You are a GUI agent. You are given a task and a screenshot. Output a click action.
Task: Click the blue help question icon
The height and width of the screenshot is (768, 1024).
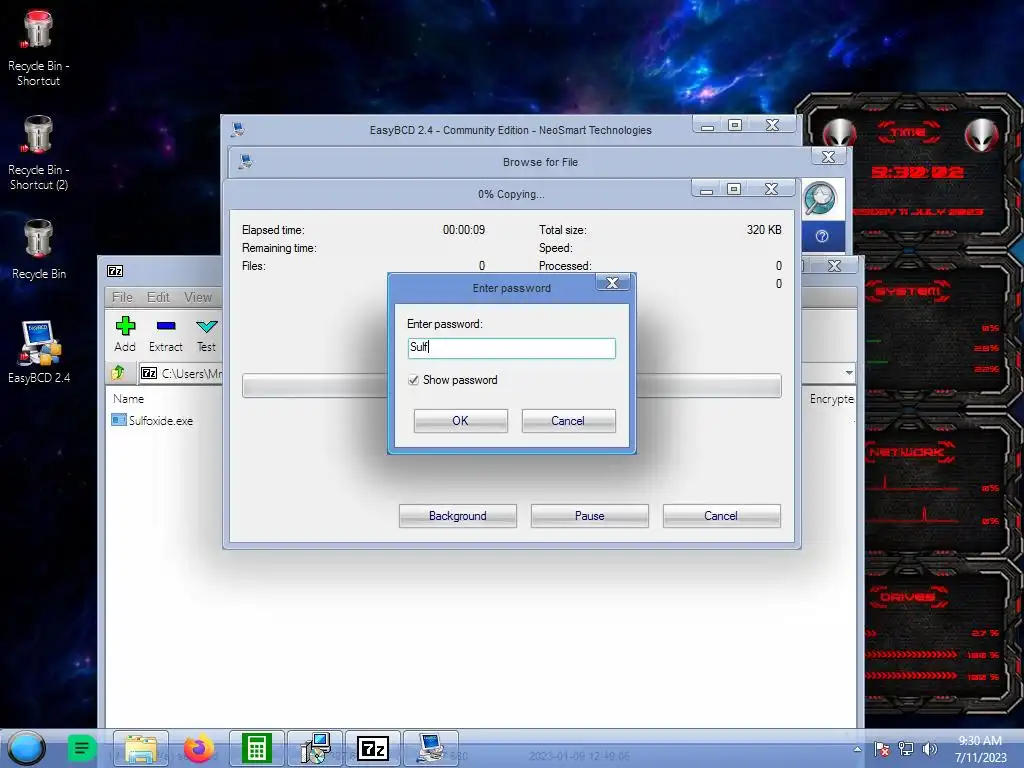tap(822, 236)
